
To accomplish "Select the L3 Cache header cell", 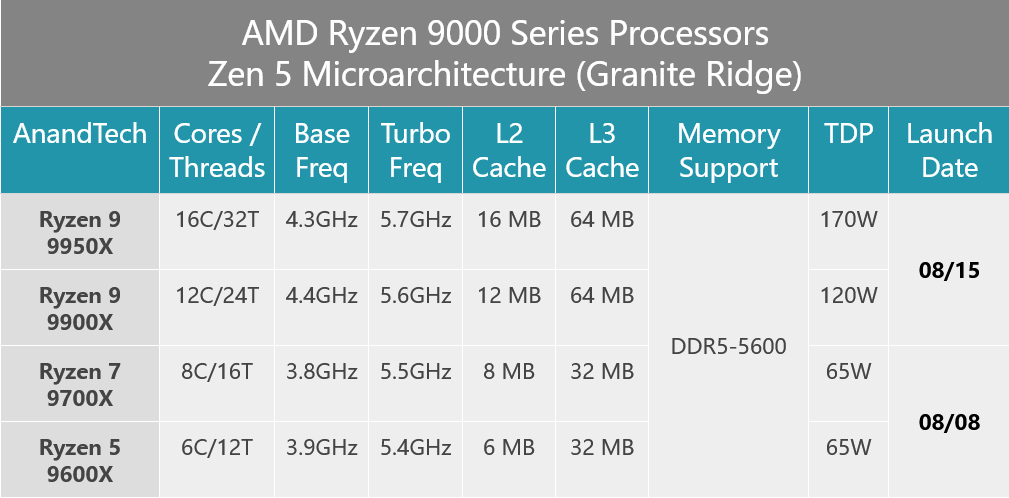I will pyautogui.click(x=602, y=150).
